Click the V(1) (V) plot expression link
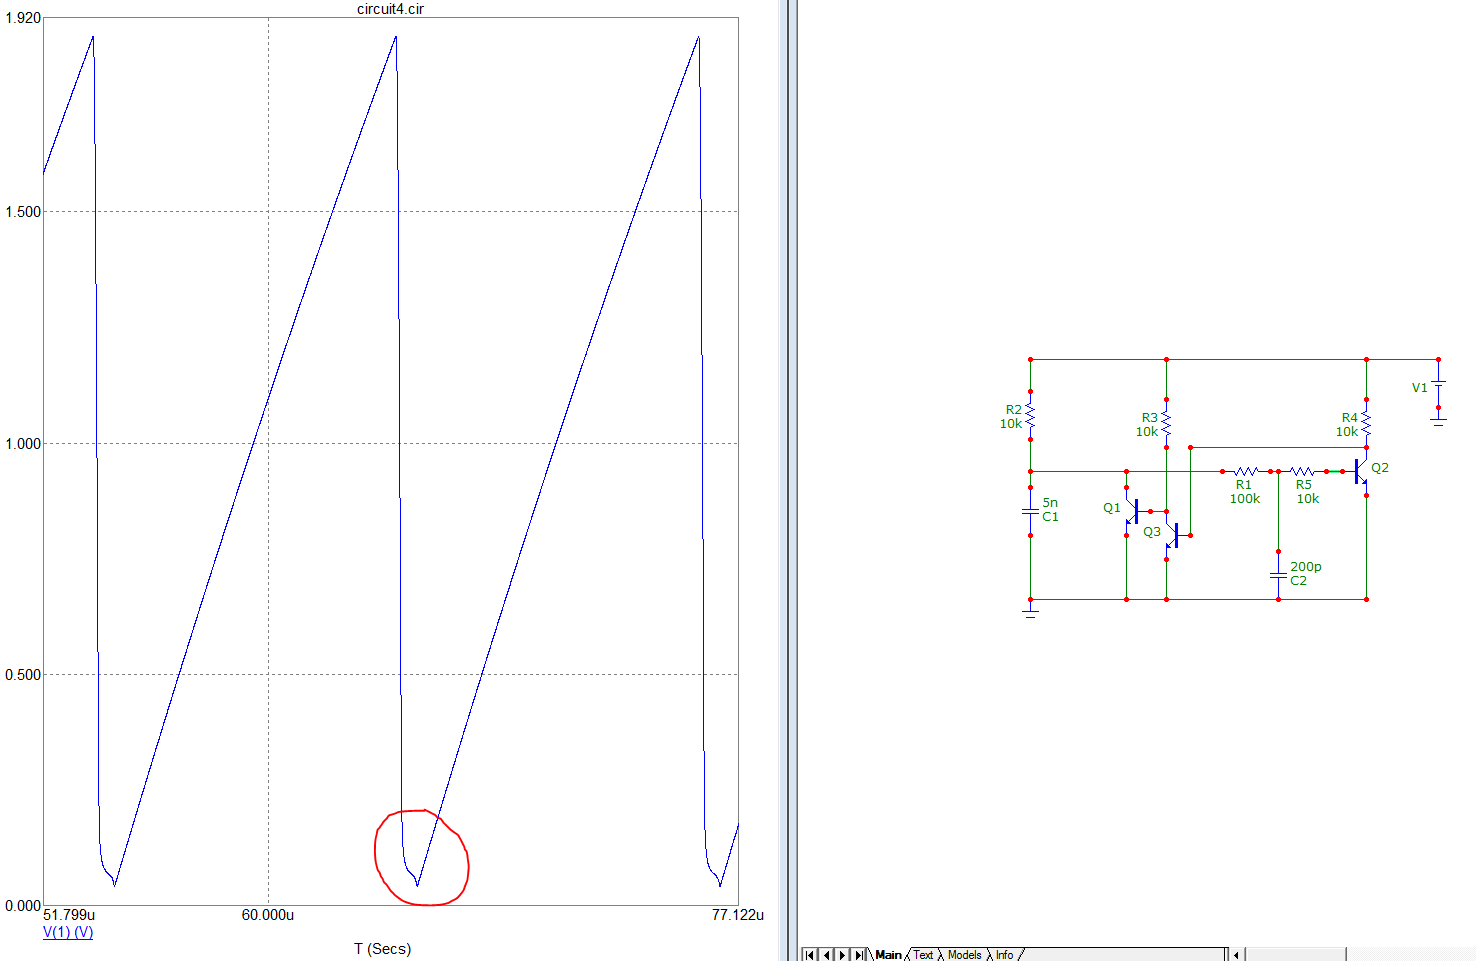 tap(68, 932)
